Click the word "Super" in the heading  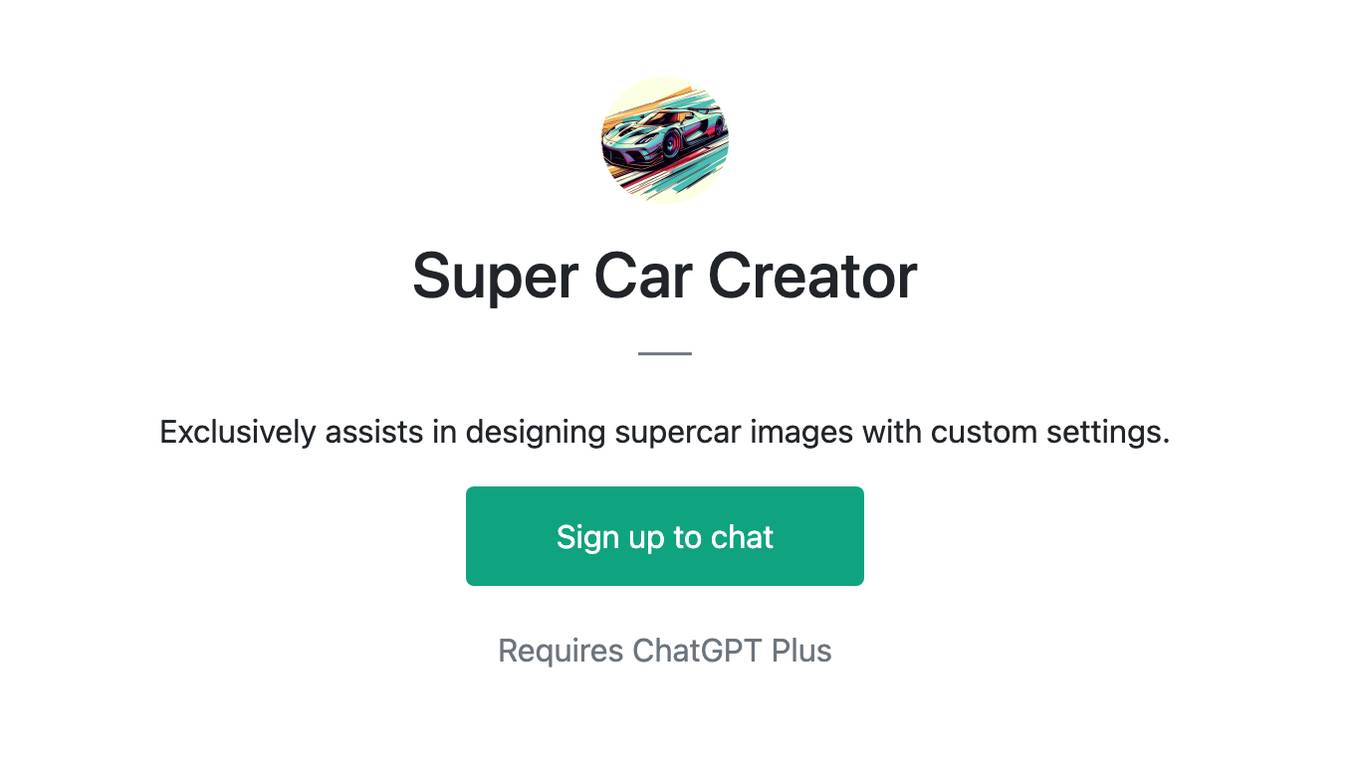(495, 278)
